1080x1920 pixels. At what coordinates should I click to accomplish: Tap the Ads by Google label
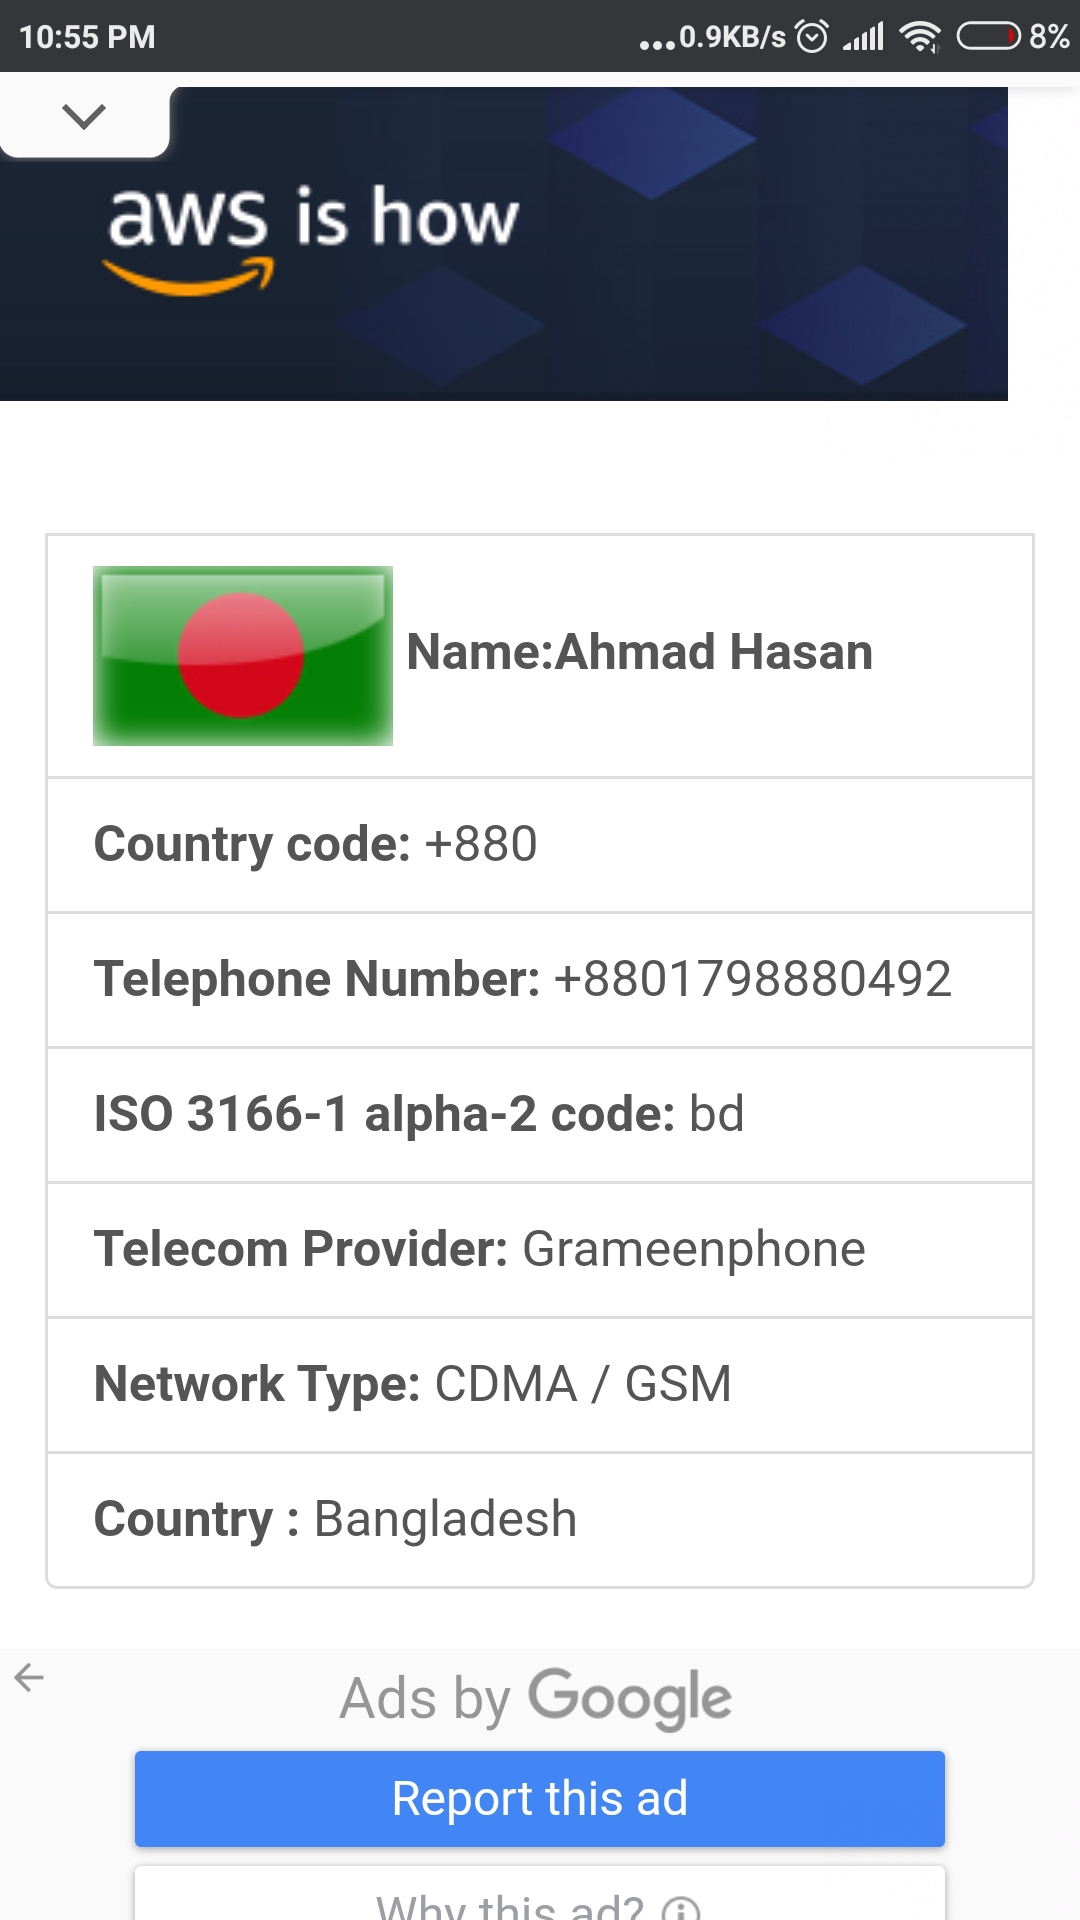coord(536,1698)
